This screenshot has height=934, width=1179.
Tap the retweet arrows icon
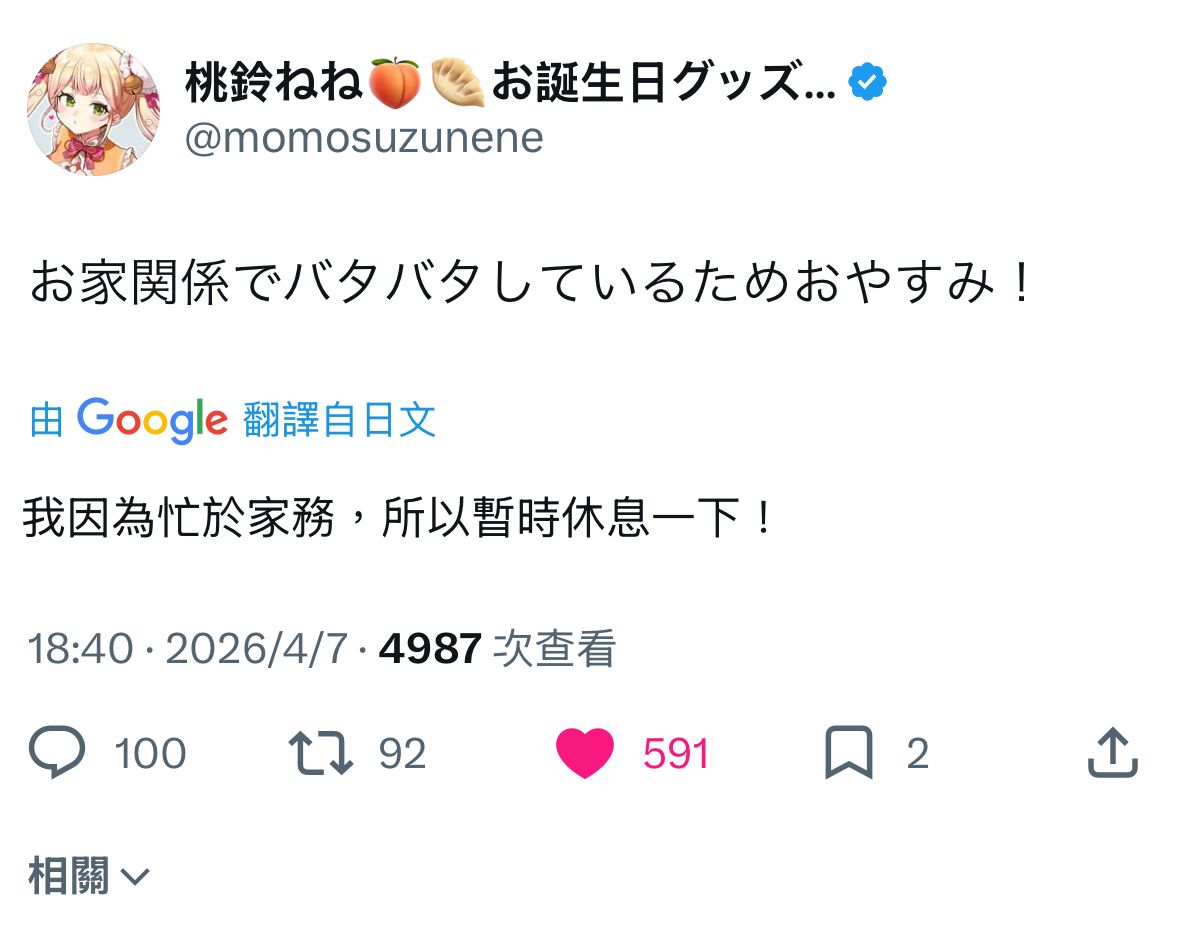click(320, 754)
